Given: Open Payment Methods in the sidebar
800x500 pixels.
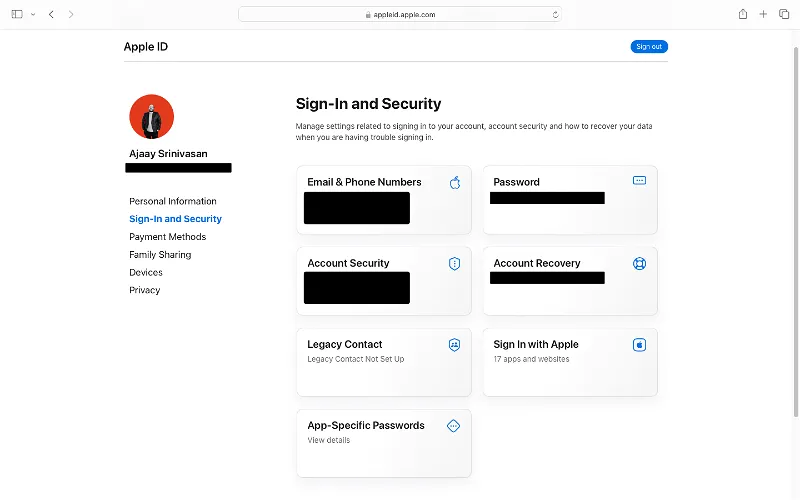Looking at the screenshot, I should [x=167, y=237].
